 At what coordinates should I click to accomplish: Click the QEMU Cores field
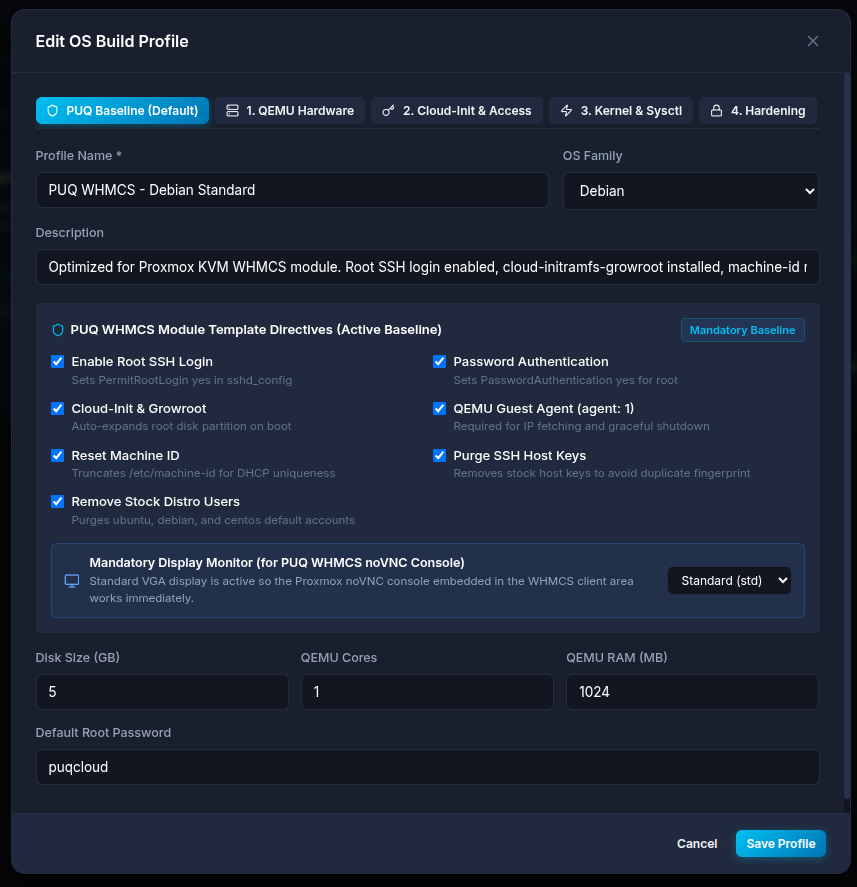click(x=427, y=692)
